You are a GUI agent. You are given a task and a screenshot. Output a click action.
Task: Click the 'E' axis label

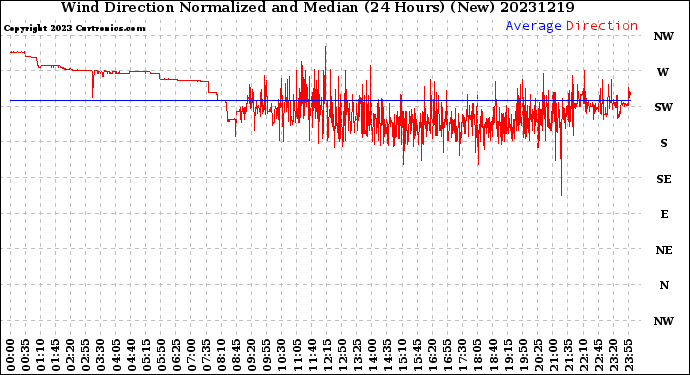click(664, 214)
